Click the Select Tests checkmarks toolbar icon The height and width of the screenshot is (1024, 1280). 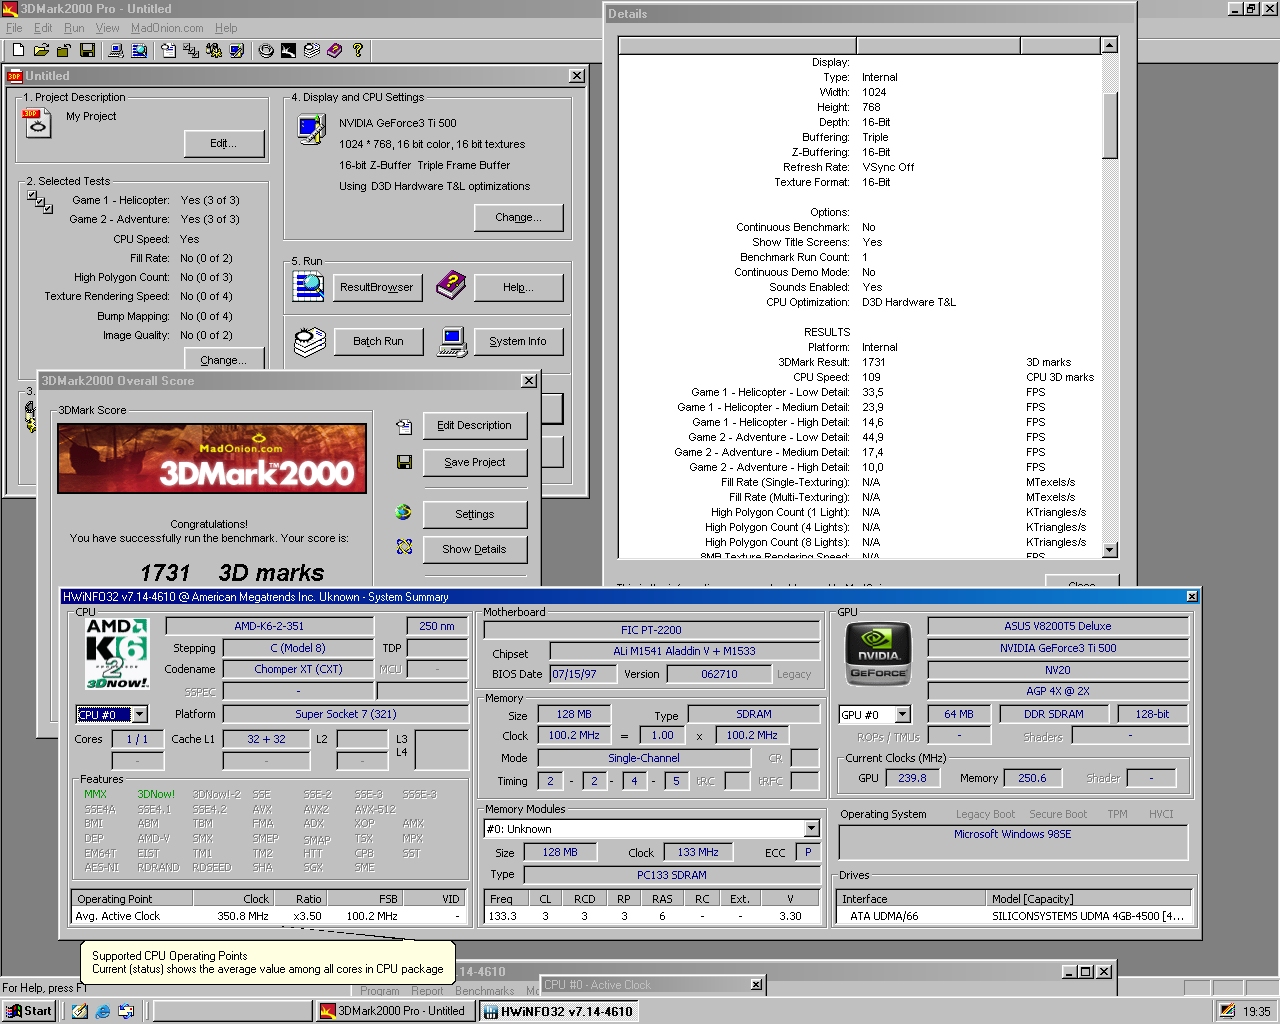(x=190, y=50)
